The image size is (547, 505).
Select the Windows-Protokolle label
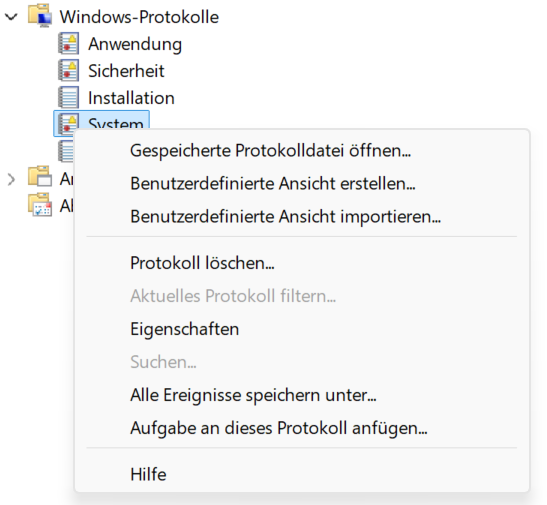pos(139,17)
